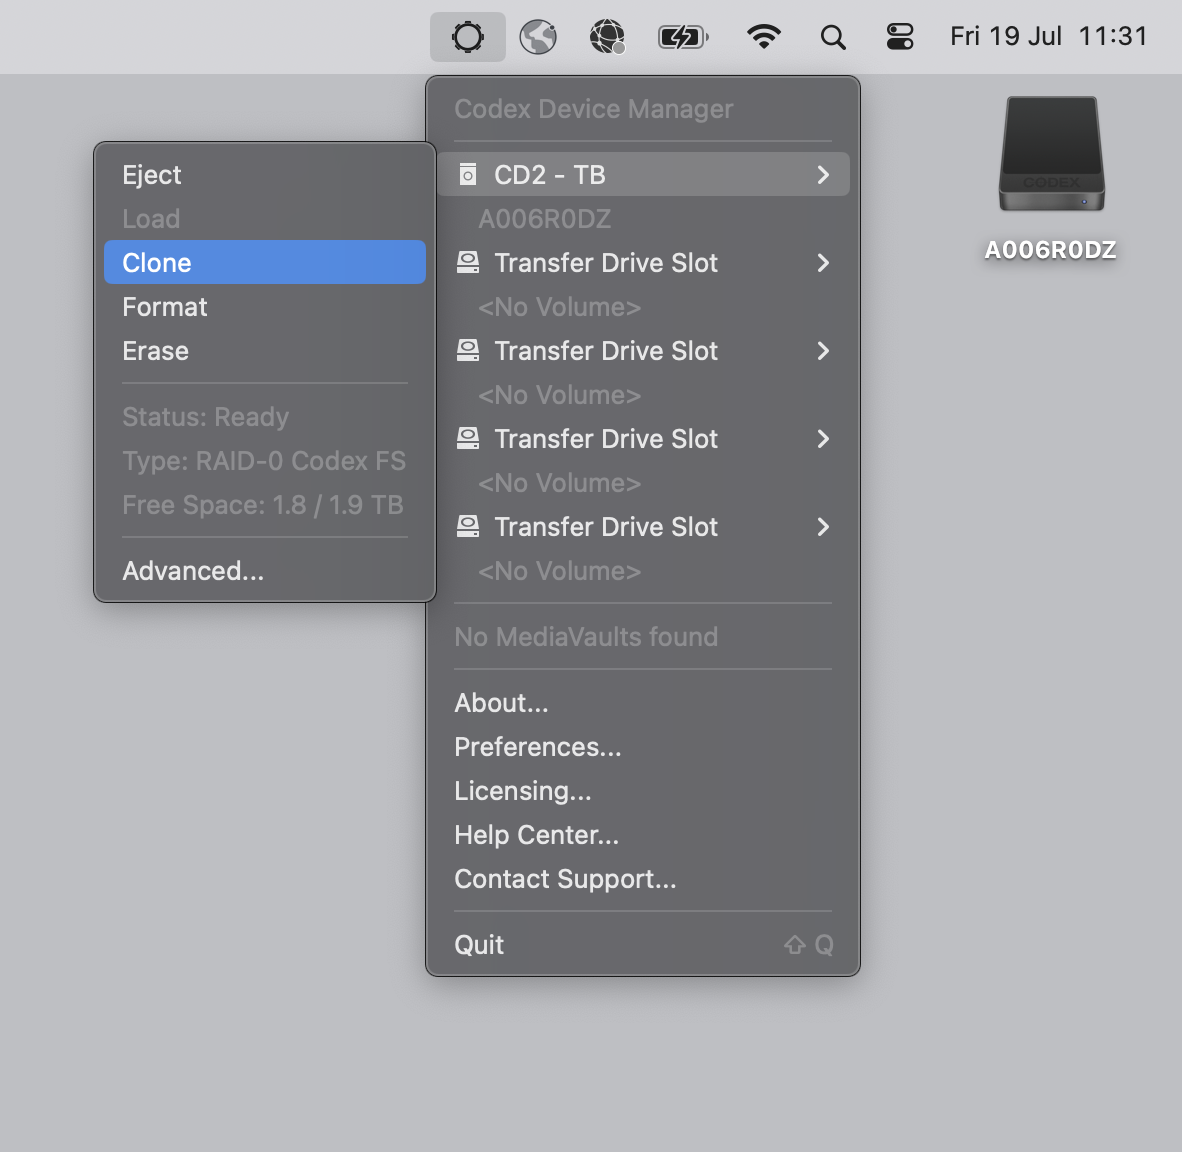
Task: Click Type: RAID-0 Codex FS text
Action: pyautogui.click(x=264, y=461)
